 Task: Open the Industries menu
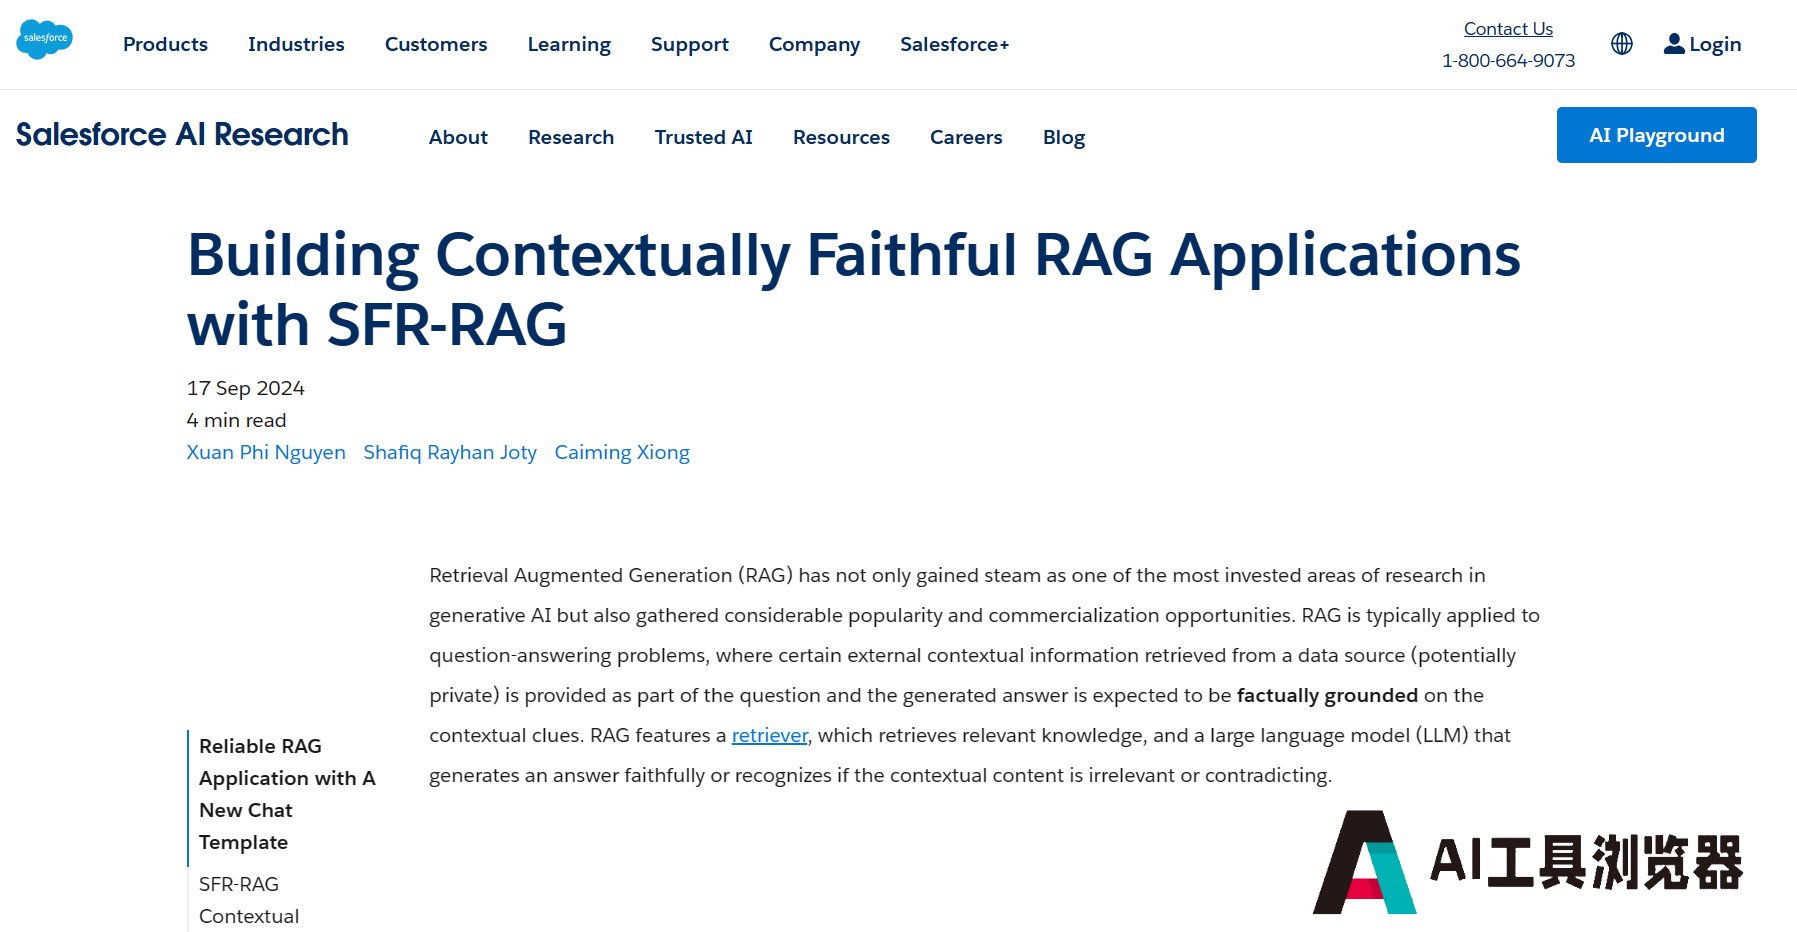coord(296,44)
